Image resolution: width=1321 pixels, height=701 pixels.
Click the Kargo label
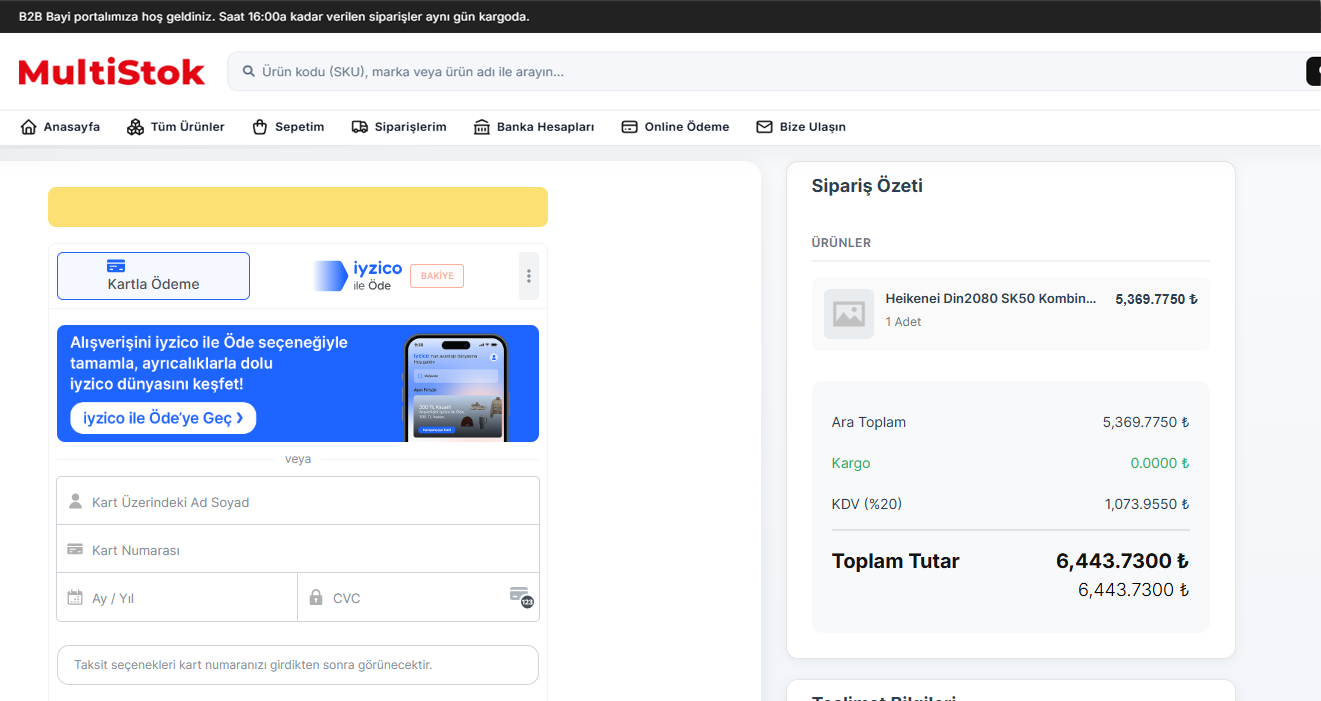[851, 463]
